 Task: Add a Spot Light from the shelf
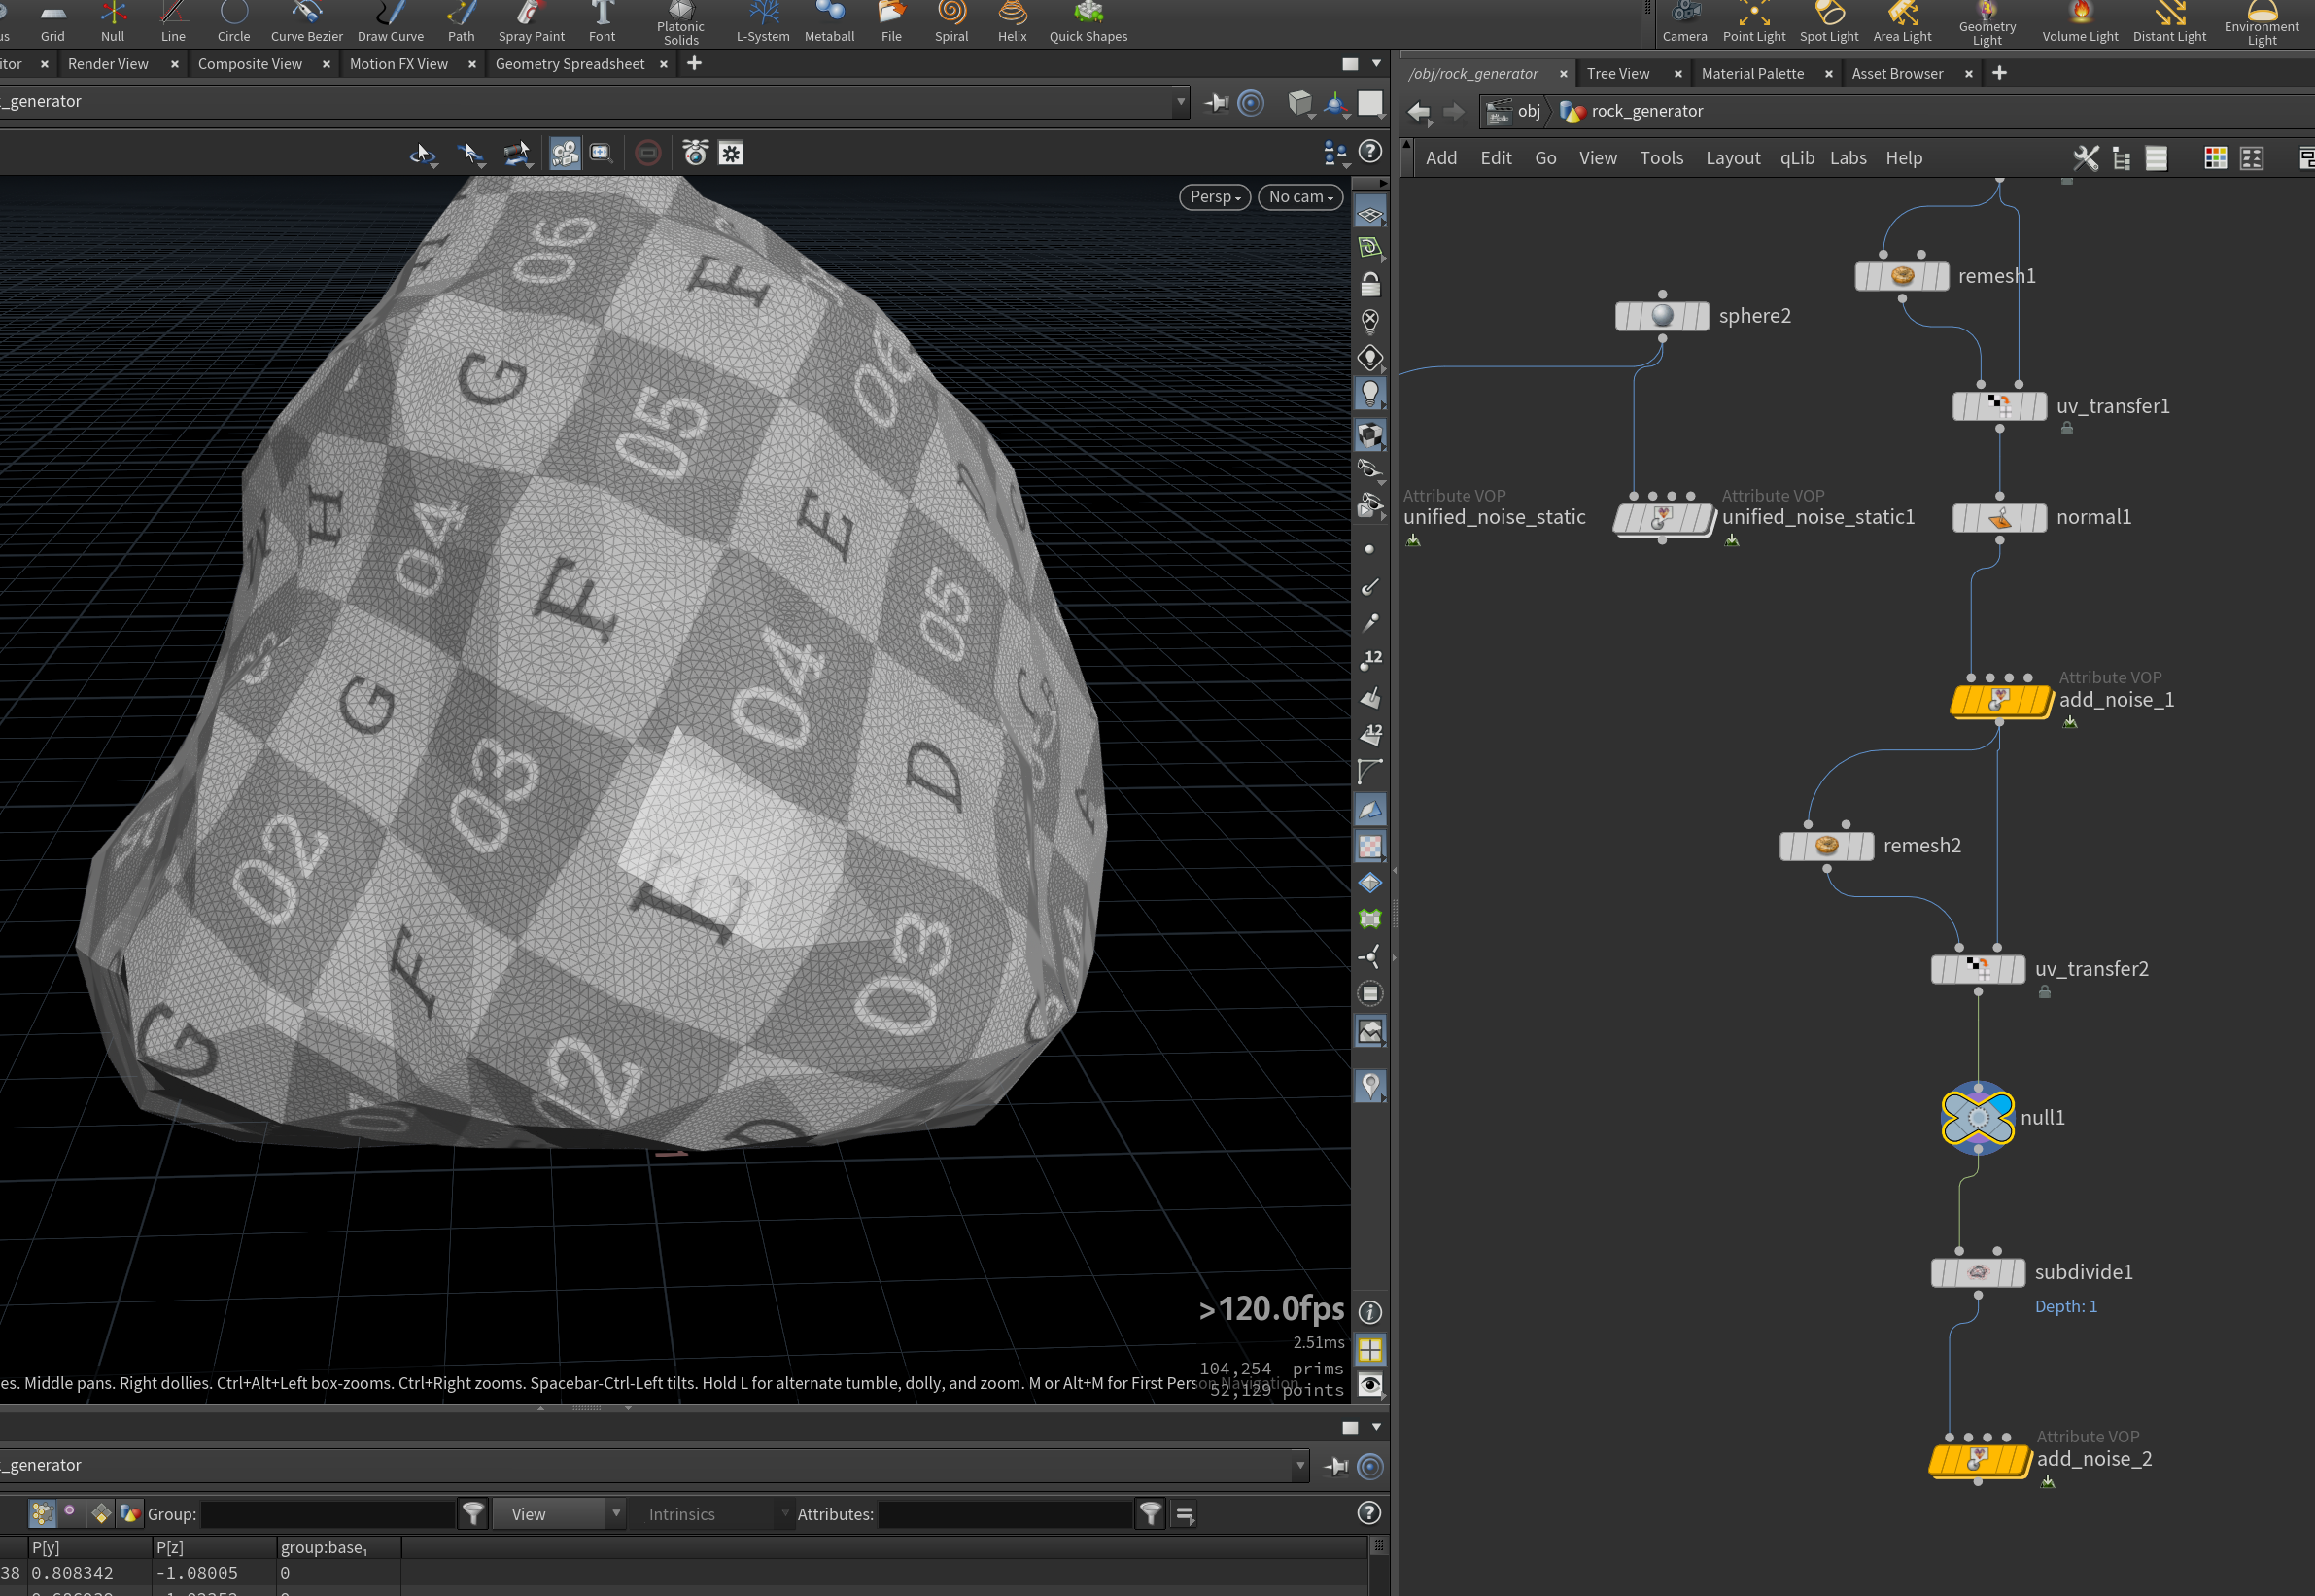click(1828, 22)
